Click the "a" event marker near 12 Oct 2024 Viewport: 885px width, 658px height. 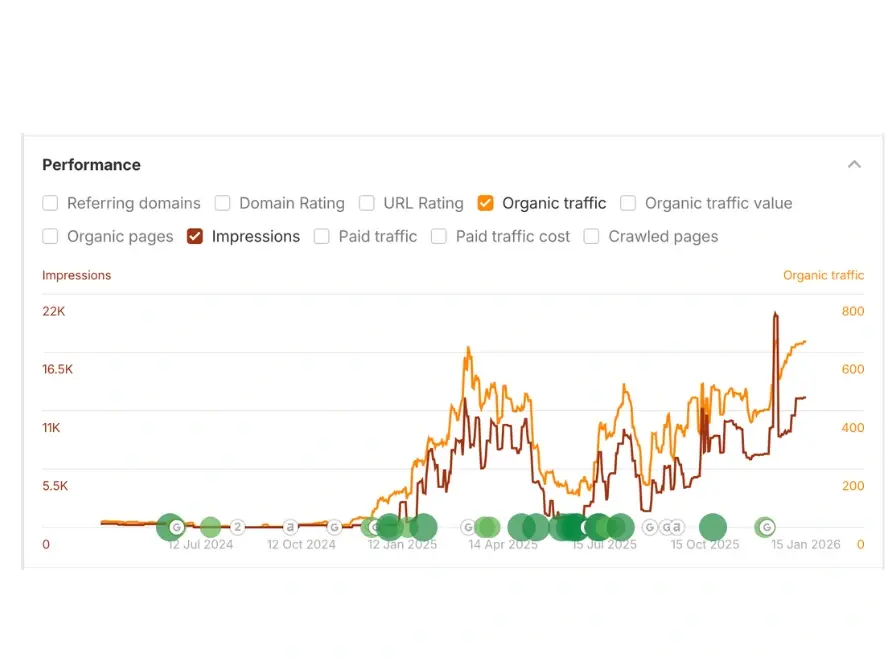[290, 526]
